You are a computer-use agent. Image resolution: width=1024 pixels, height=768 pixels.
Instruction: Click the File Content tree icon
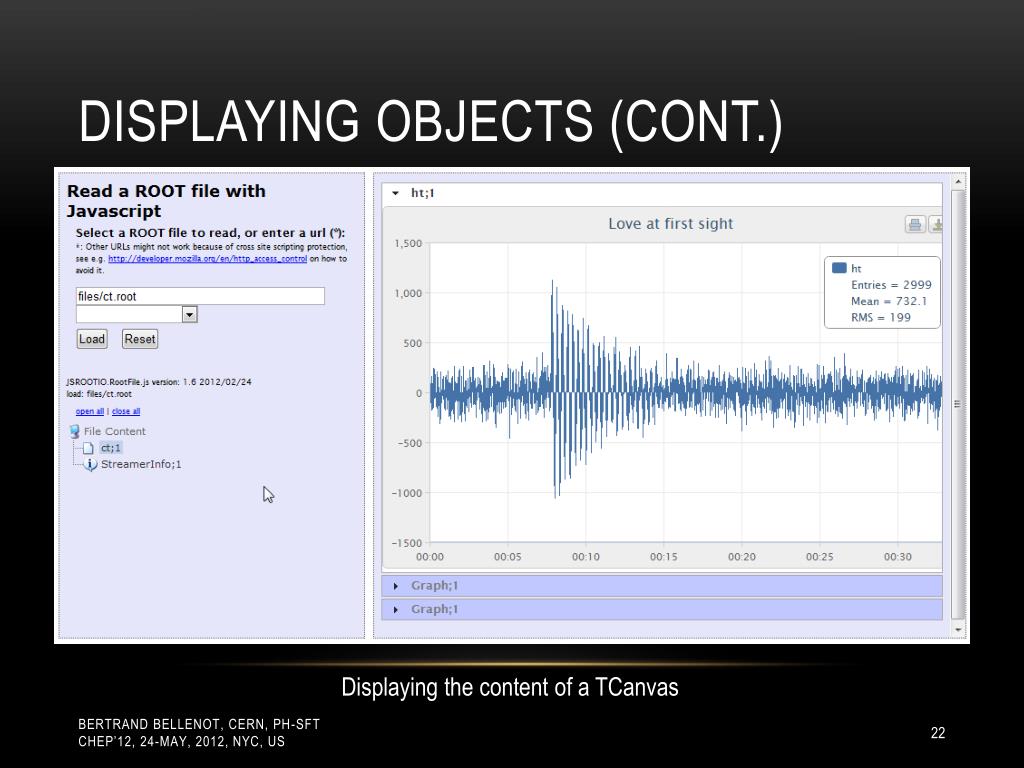pyautogui.click(x=74, y=432)
